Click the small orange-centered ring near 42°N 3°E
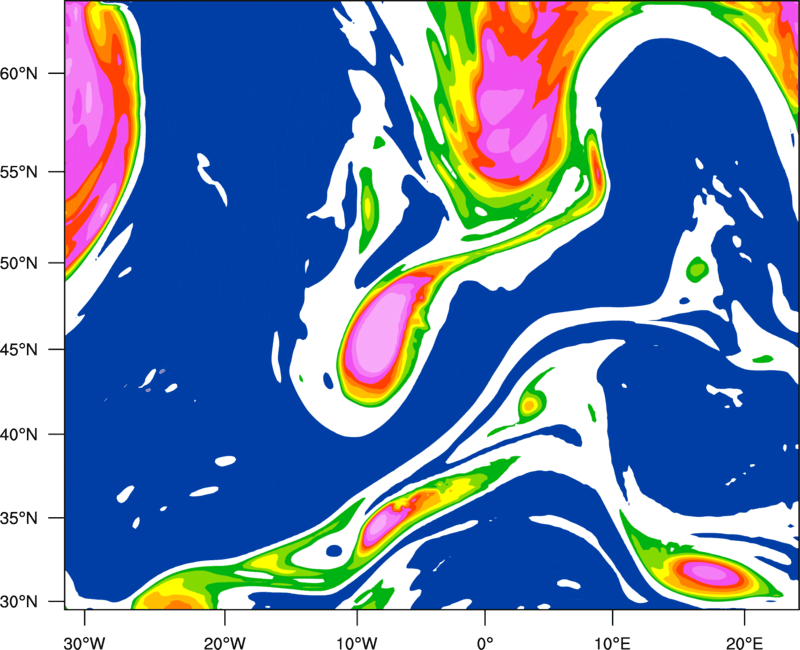This screenshot has width=800, height=650. click(x=530, y=406)
